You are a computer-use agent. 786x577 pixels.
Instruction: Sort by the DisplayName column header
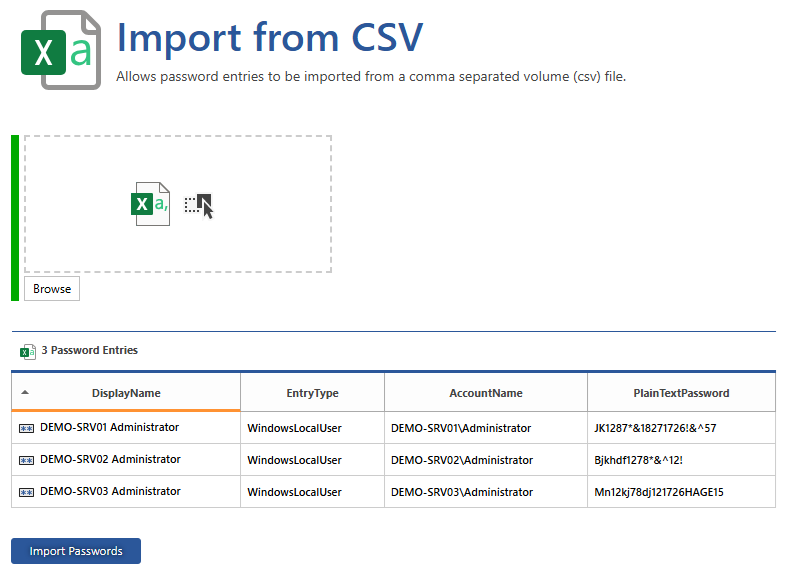click(x=126, y=393)
